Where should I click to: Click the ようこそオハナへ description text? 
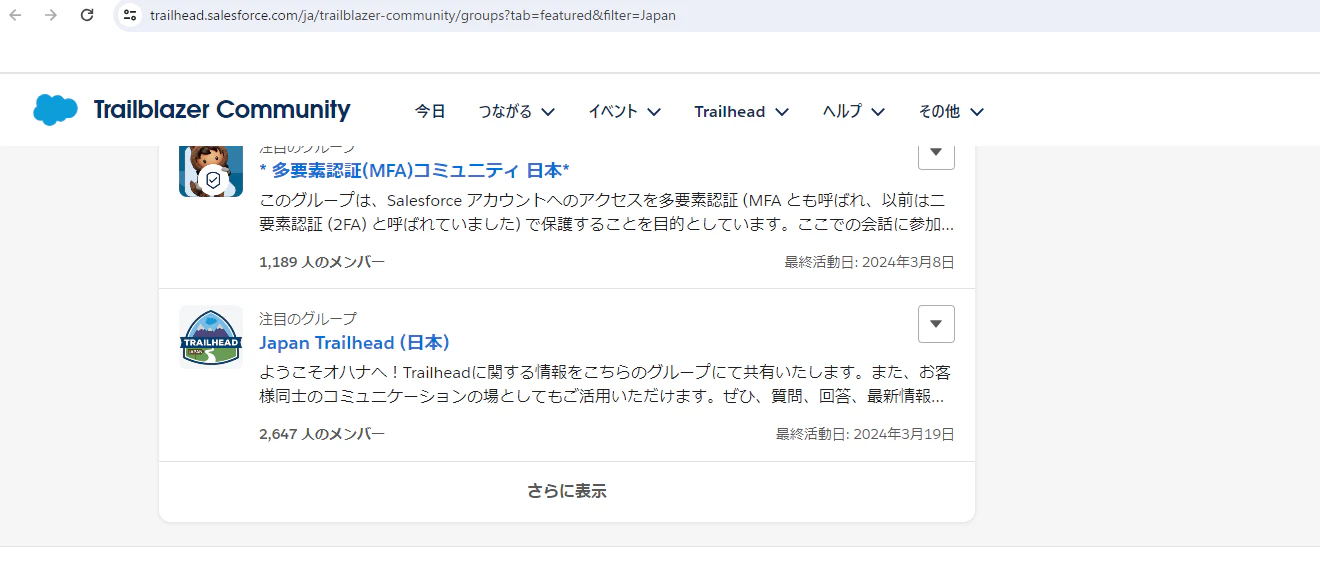tap(605, 384)
